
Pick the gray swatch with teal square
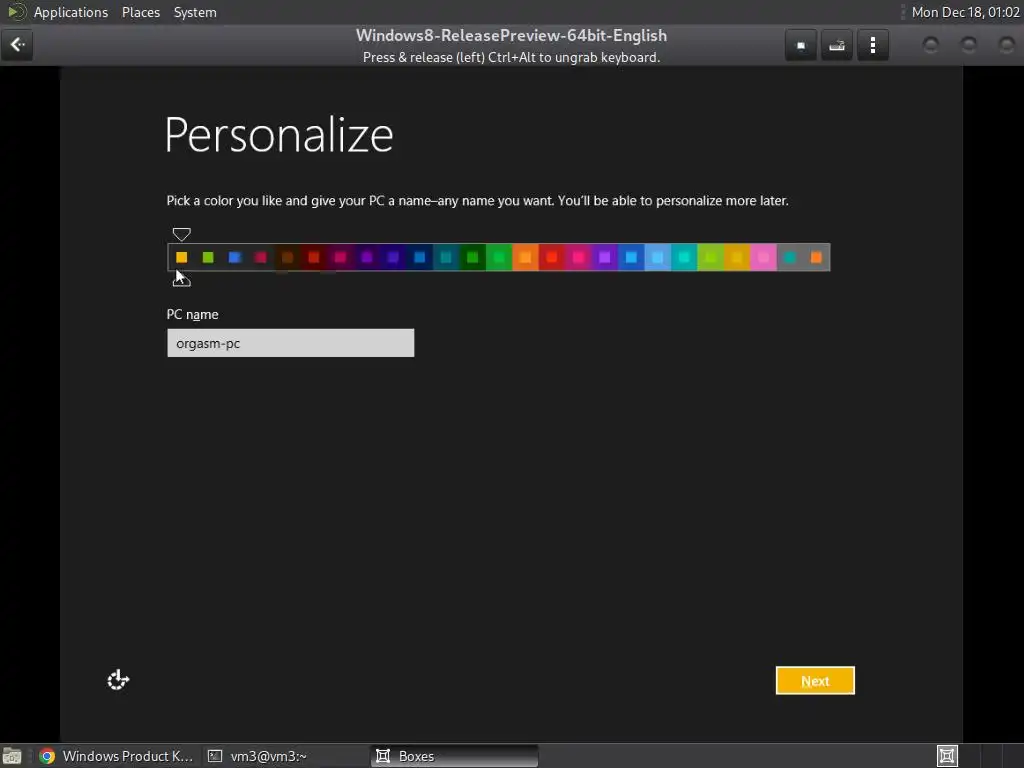(790, 257)
